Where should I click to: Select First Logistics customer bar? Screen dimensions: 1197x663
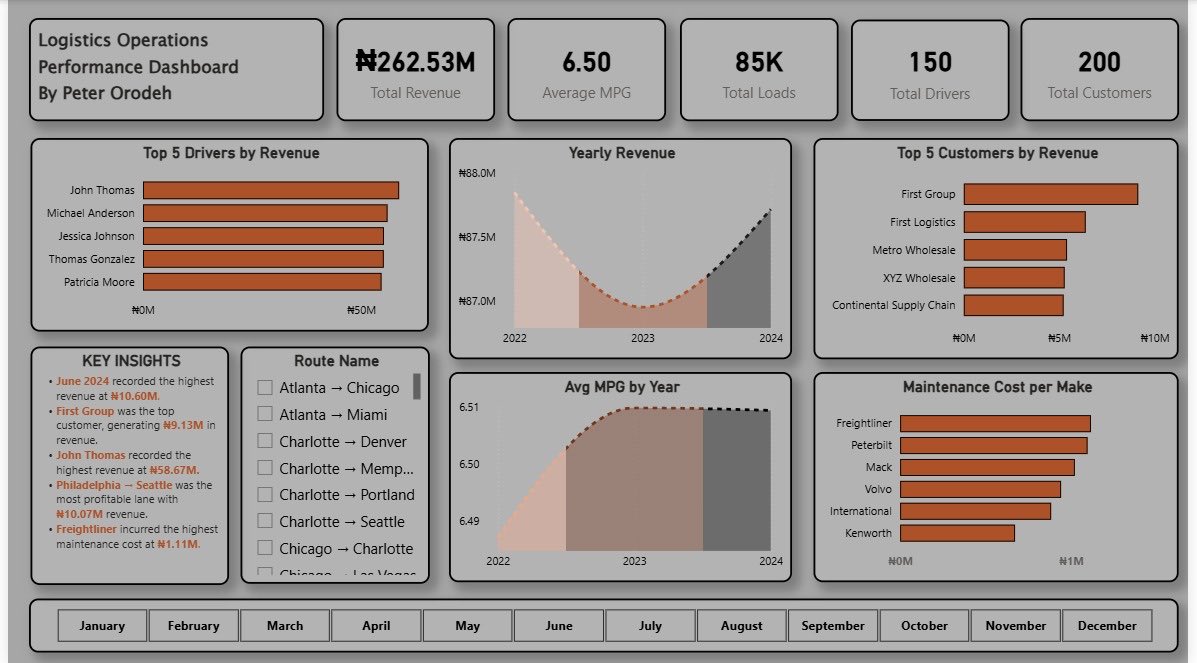1024,222
